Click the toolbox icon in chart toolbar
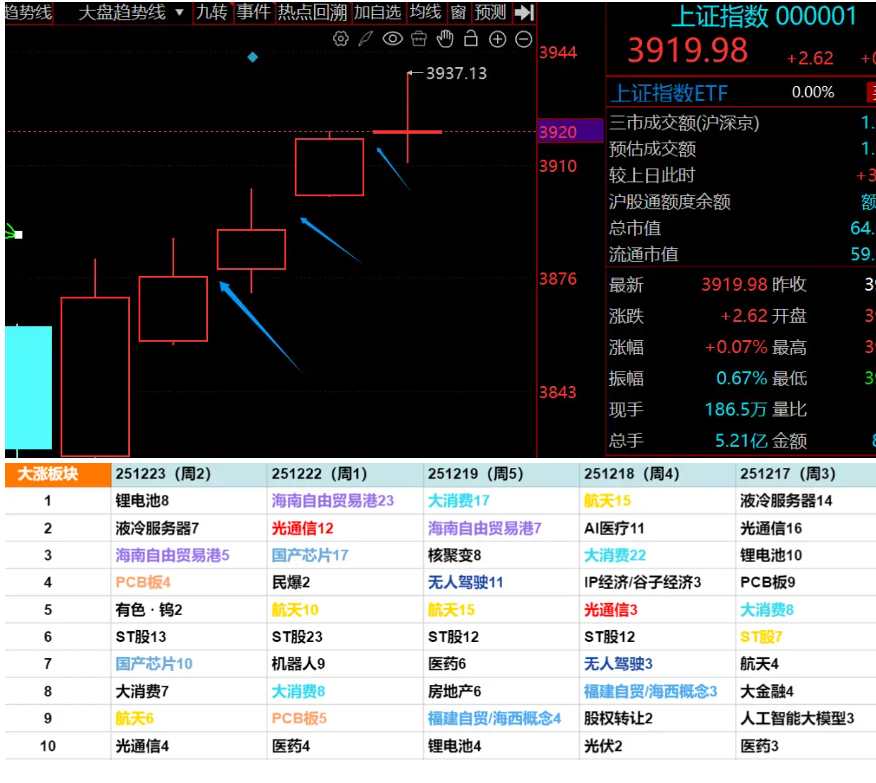The height and width of the screenshot is (783, 876). click(418, 39)
